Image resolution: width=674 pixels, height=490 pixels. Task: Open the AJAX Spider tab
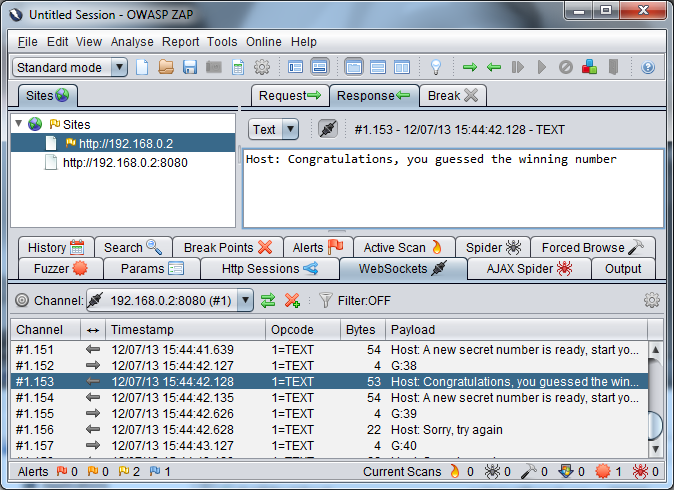[x=529, y=269]
